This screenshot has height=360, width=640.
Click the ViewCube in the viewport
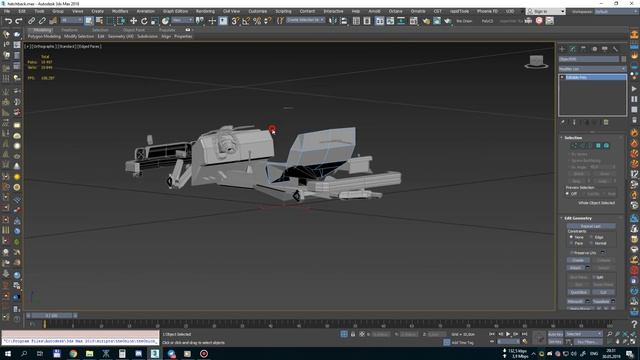click(536, 62)
